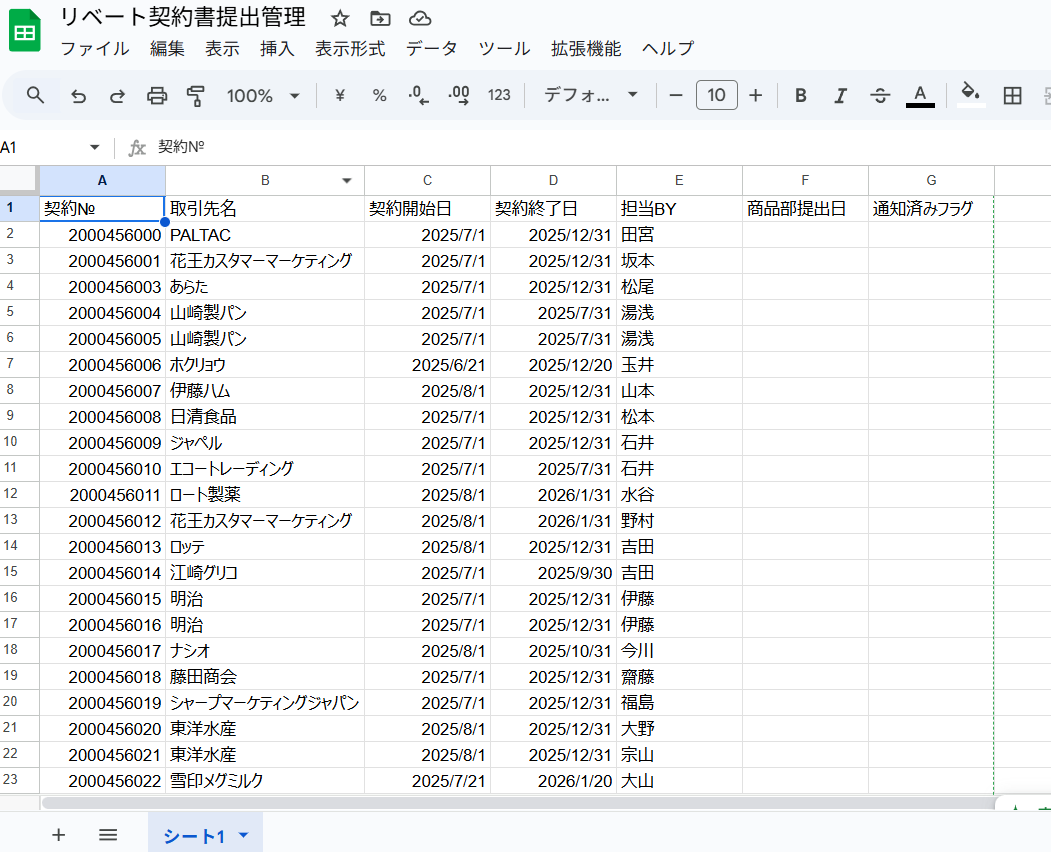1051x852 pixels.
Task: Select column G header
Action: 931,180
